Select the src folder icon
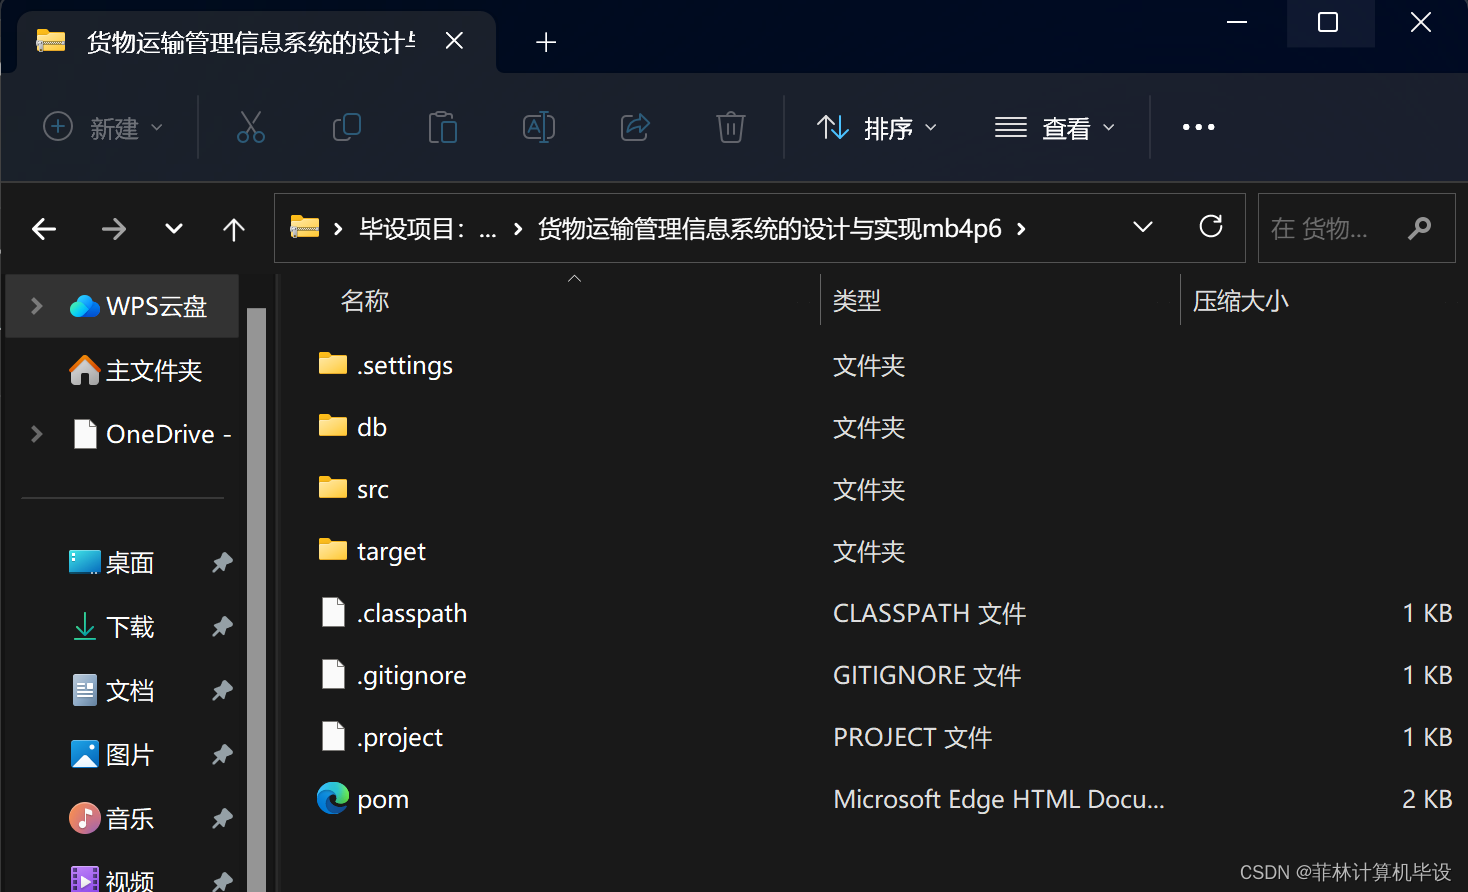1468x892 pixels. coord(333,488)
